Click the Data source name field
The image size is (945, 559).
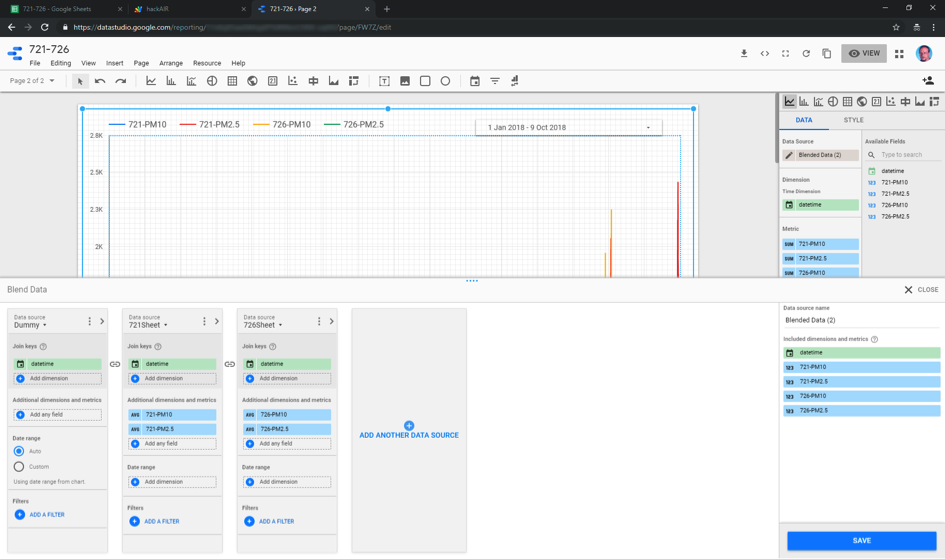pos(861,320)
